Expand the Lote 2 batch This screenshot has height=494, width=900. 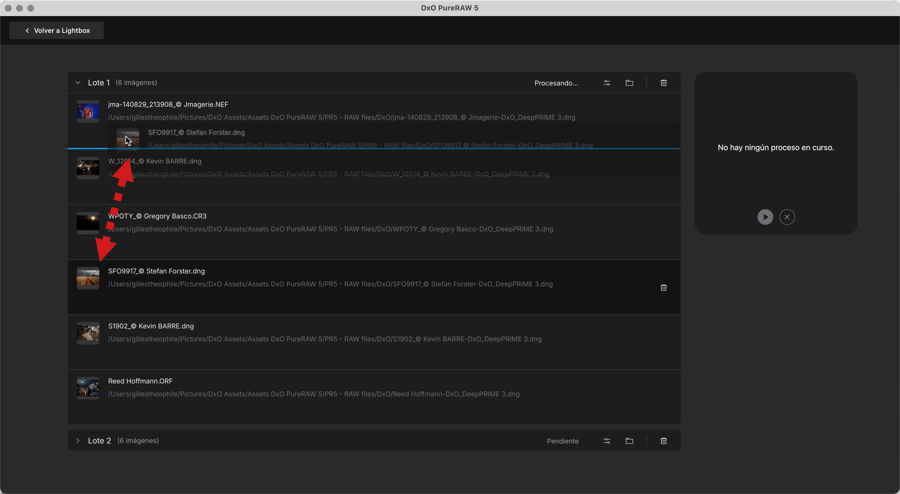(x=78, y=441)
